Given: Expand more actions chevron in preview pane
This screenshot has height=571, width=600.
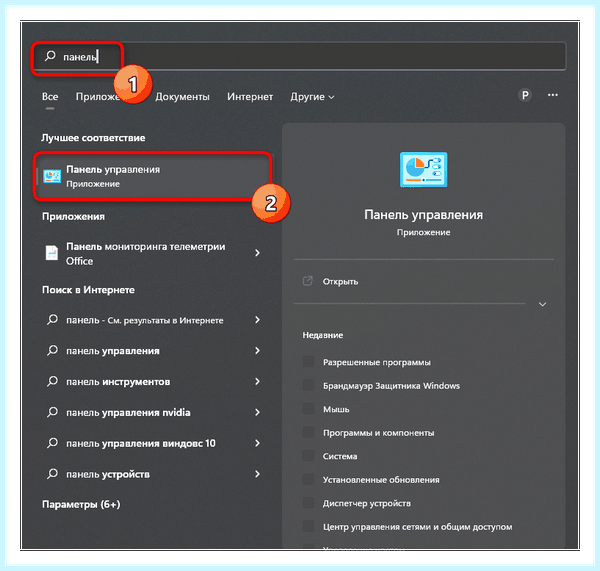Looking at the screenshot, I should point(542,304).
